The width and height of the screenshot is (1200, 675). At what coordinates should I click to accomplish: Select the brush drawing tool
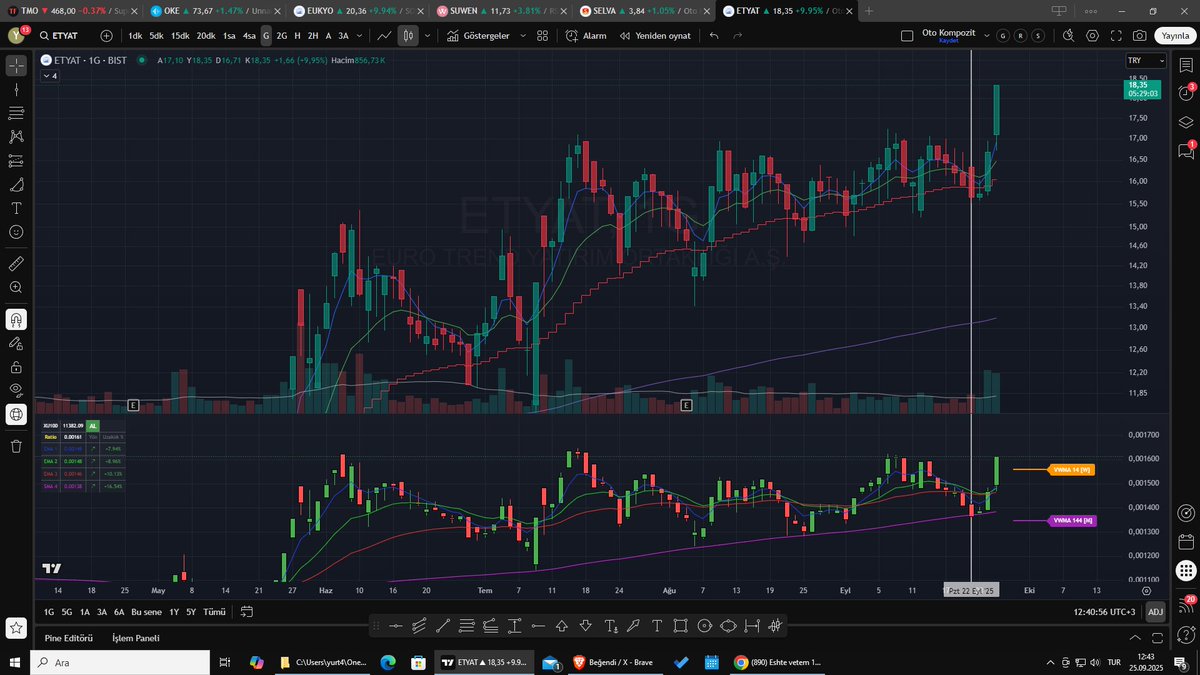coord(16,184)
